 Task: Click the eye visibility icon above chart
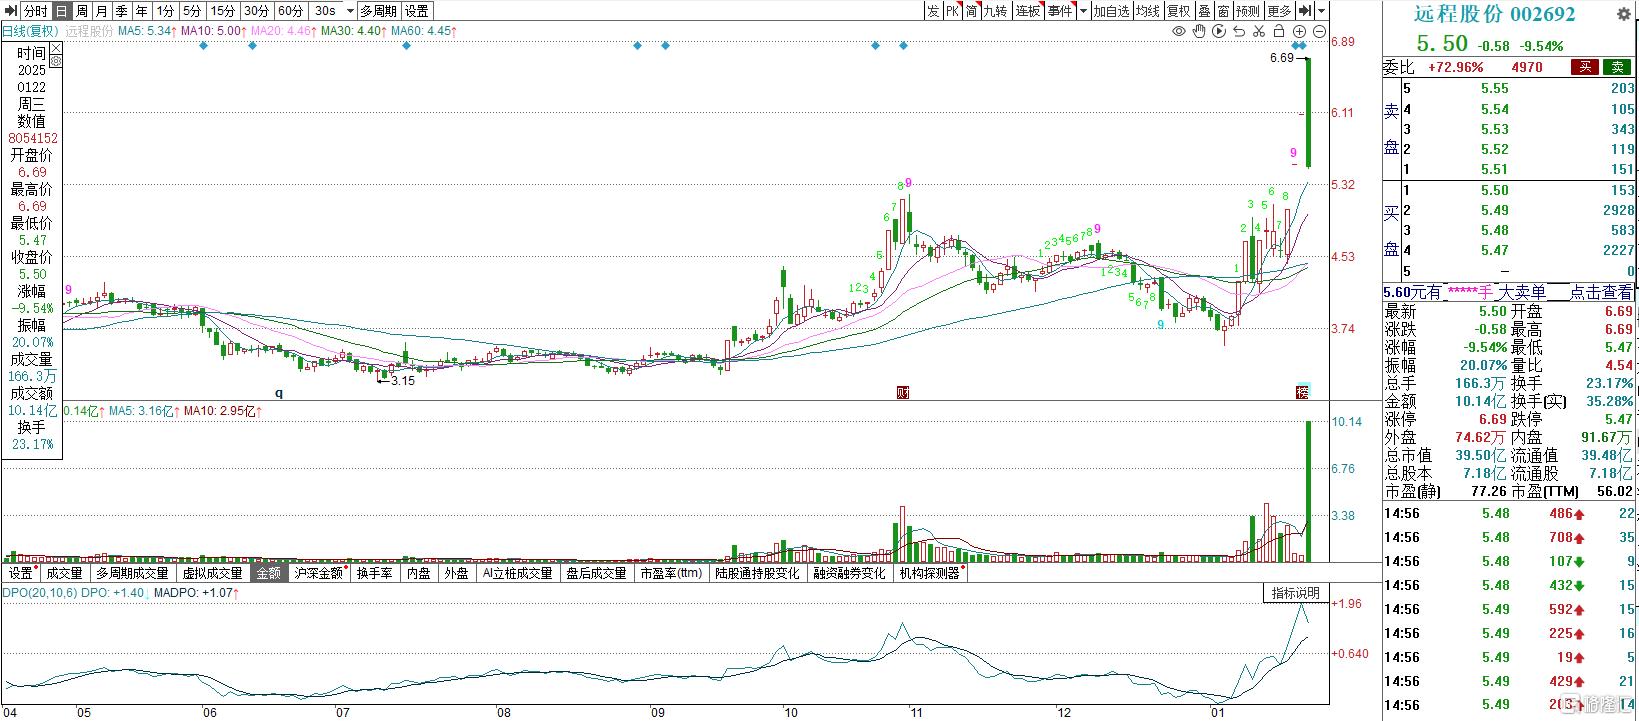pos(1179,31)
